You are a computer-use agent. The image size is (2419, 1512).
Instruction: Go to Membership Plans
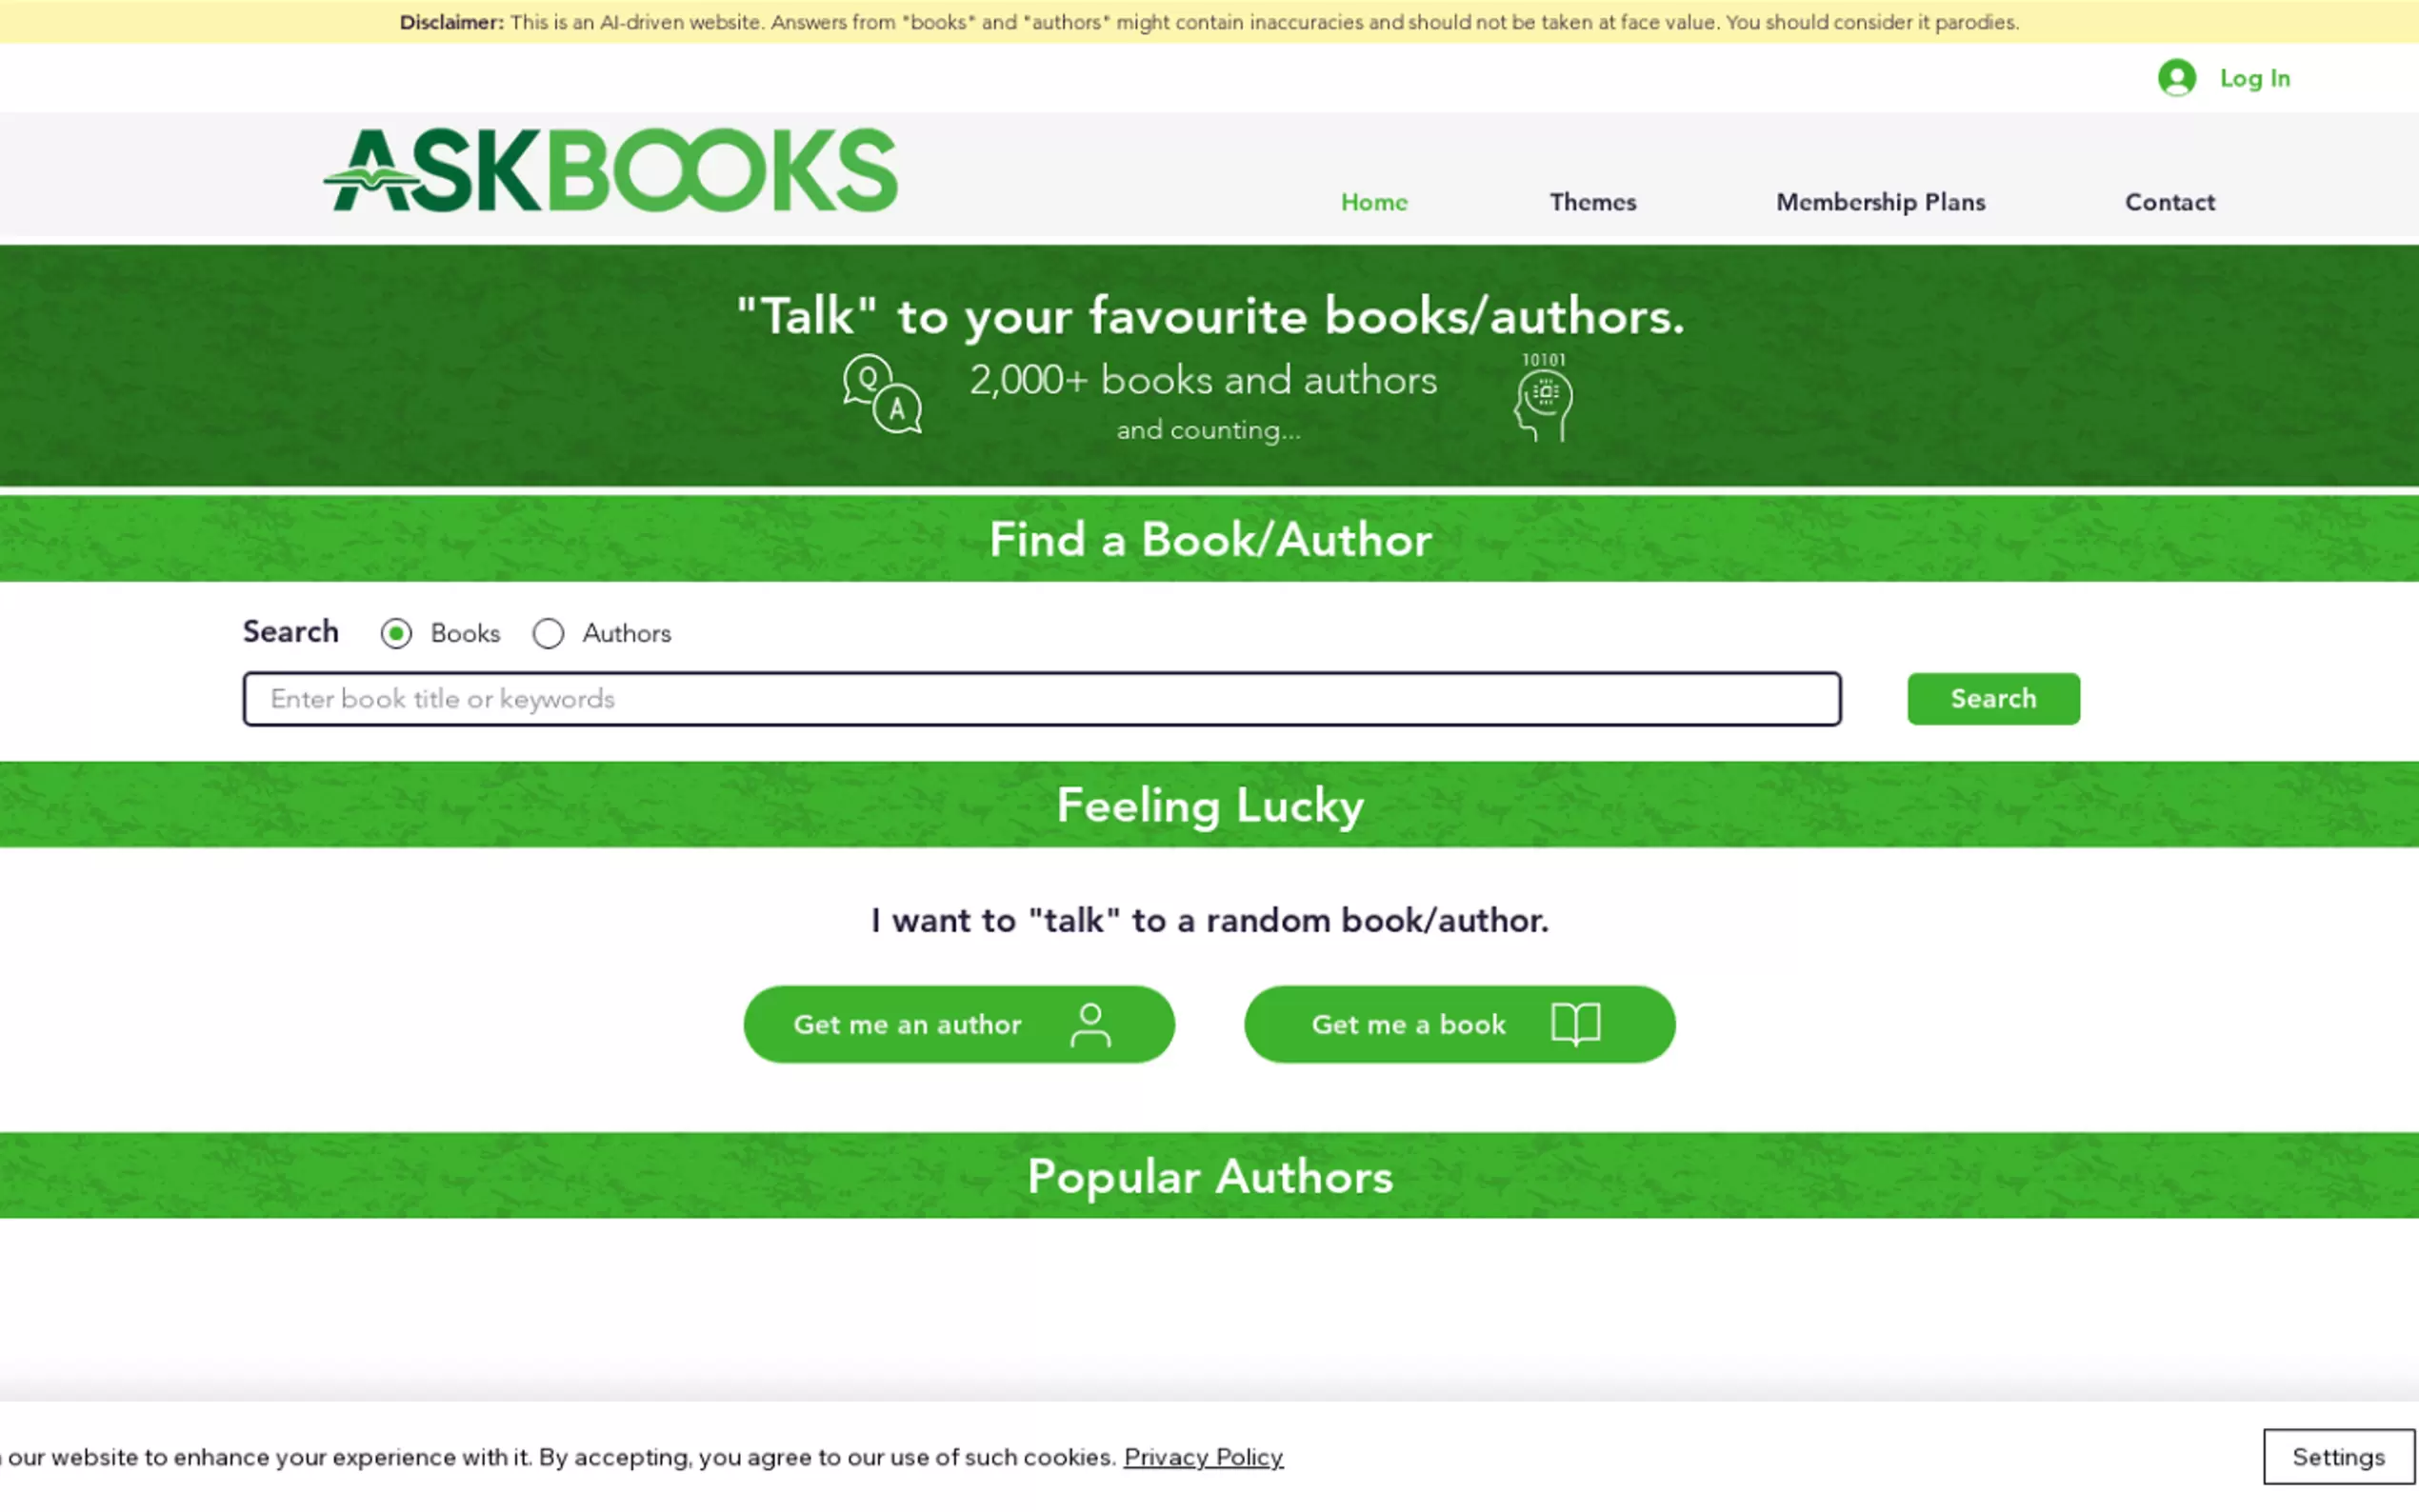1880,202
